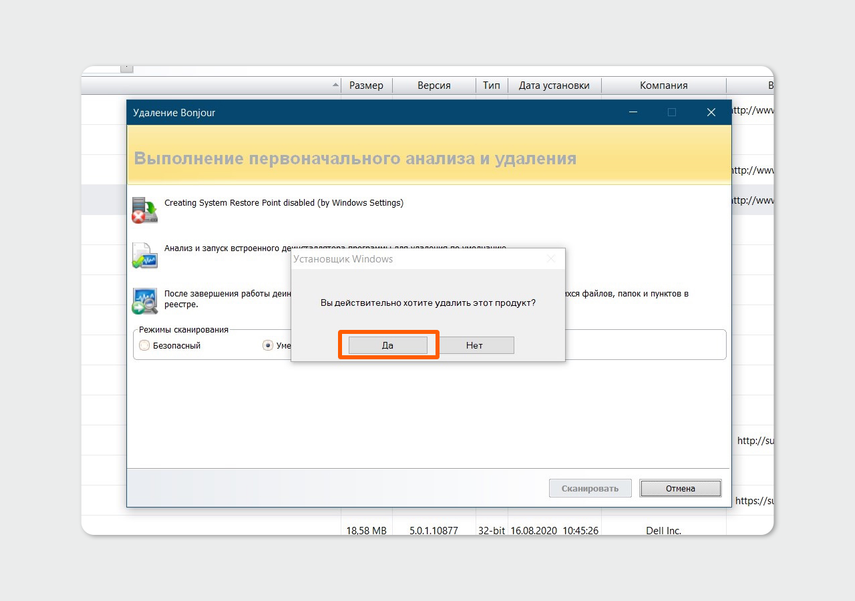Click the System Restore Point disabled icon
The image size is (855, 601).
[x=144, y=209]
